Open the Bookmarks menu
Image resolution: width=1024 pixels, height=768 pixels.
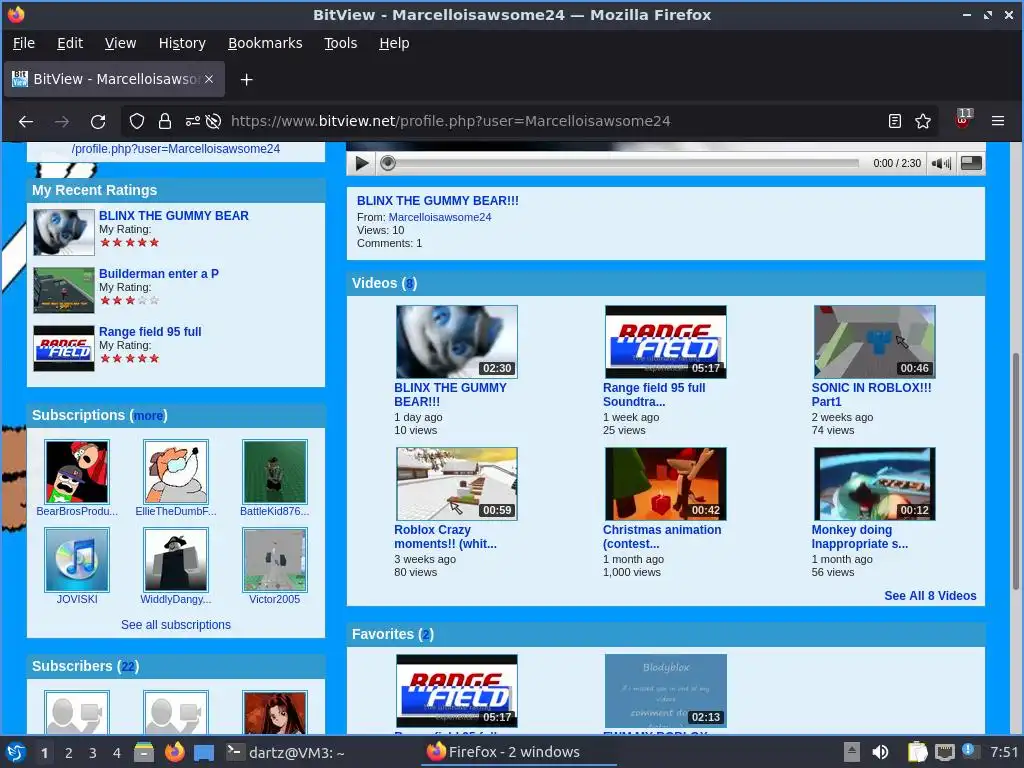click(264, 43)
